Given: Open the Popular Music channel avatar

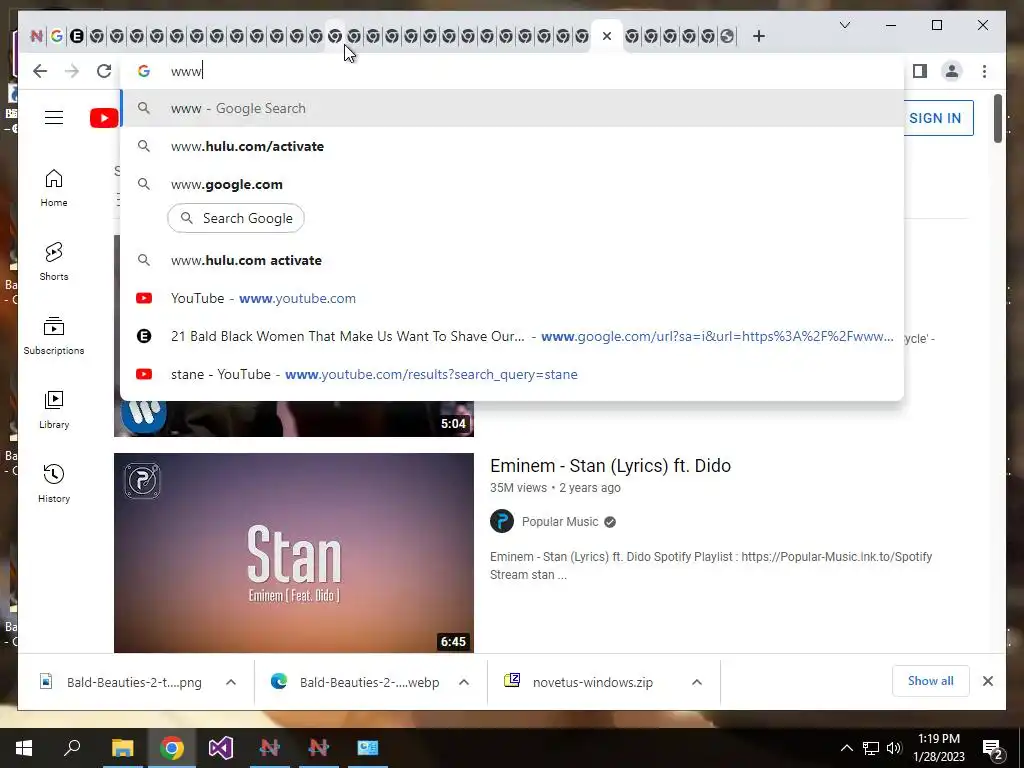Looking at the screenshot, I should 502,522.
